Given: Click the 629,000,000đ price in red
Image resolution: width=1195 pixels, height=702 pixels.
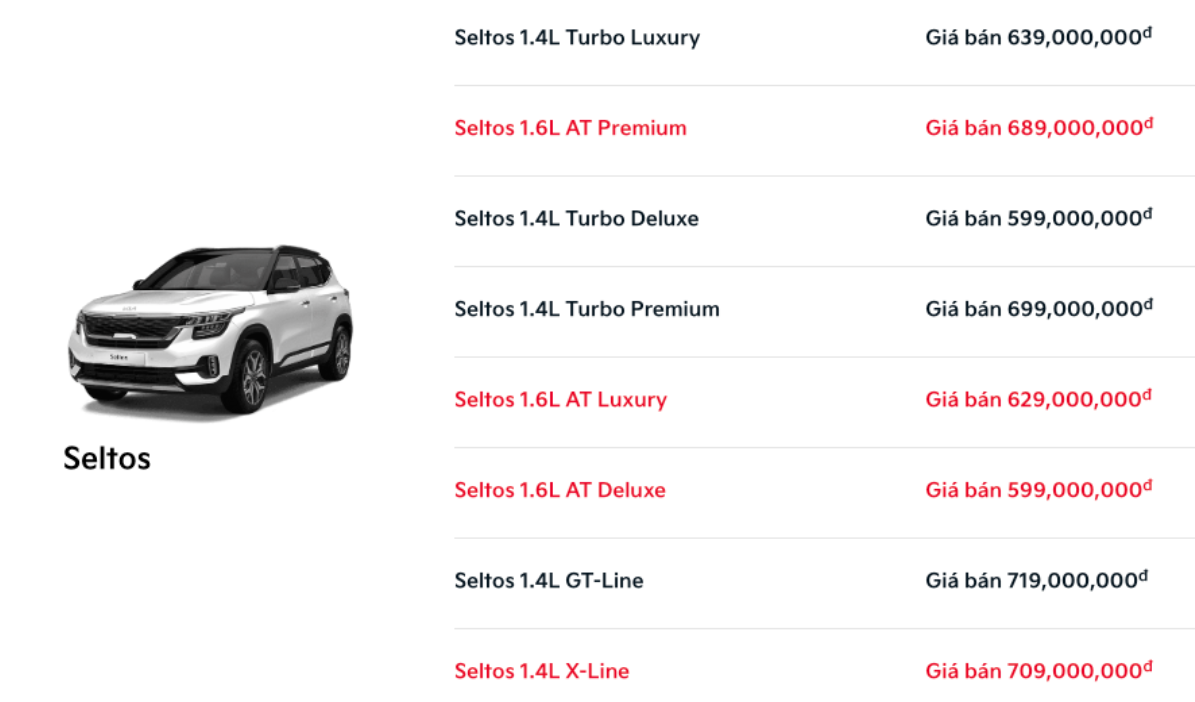Looking at the screenshot, I should [1038, 399].
